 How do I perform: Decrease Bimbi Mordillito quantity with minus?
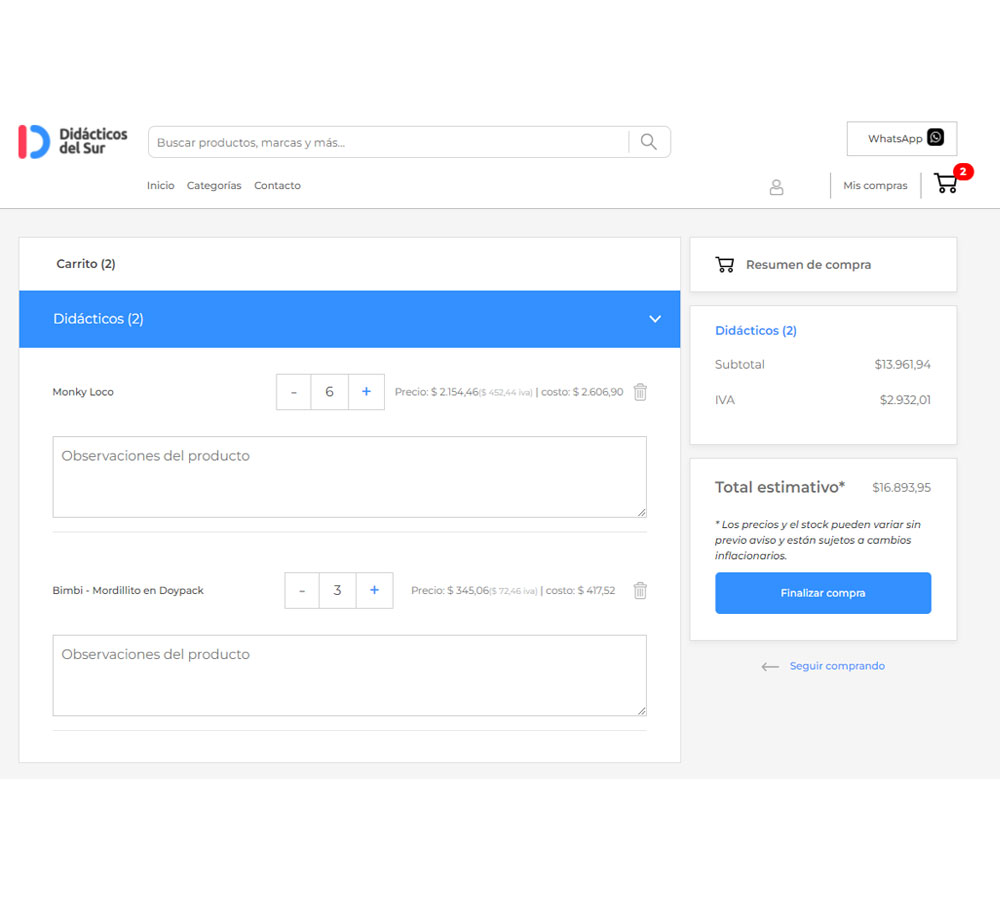pos(302,590)
